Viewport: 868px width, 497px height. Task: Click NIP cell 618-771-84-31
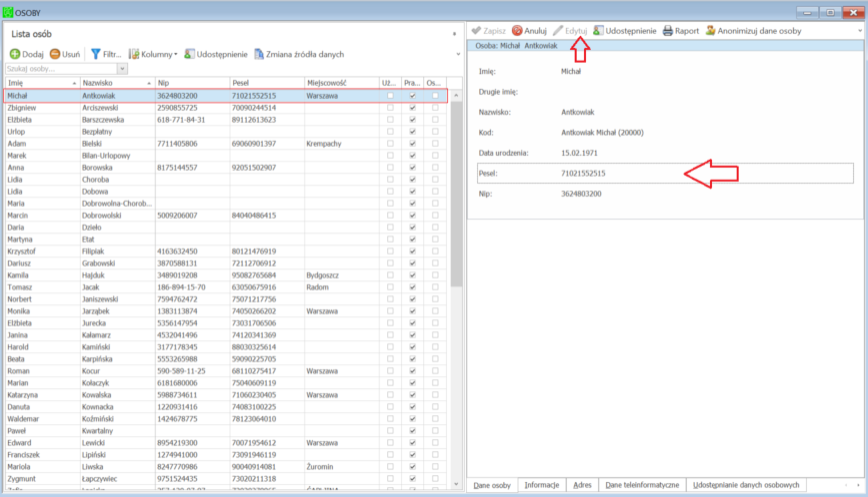(x=192, y=120)
